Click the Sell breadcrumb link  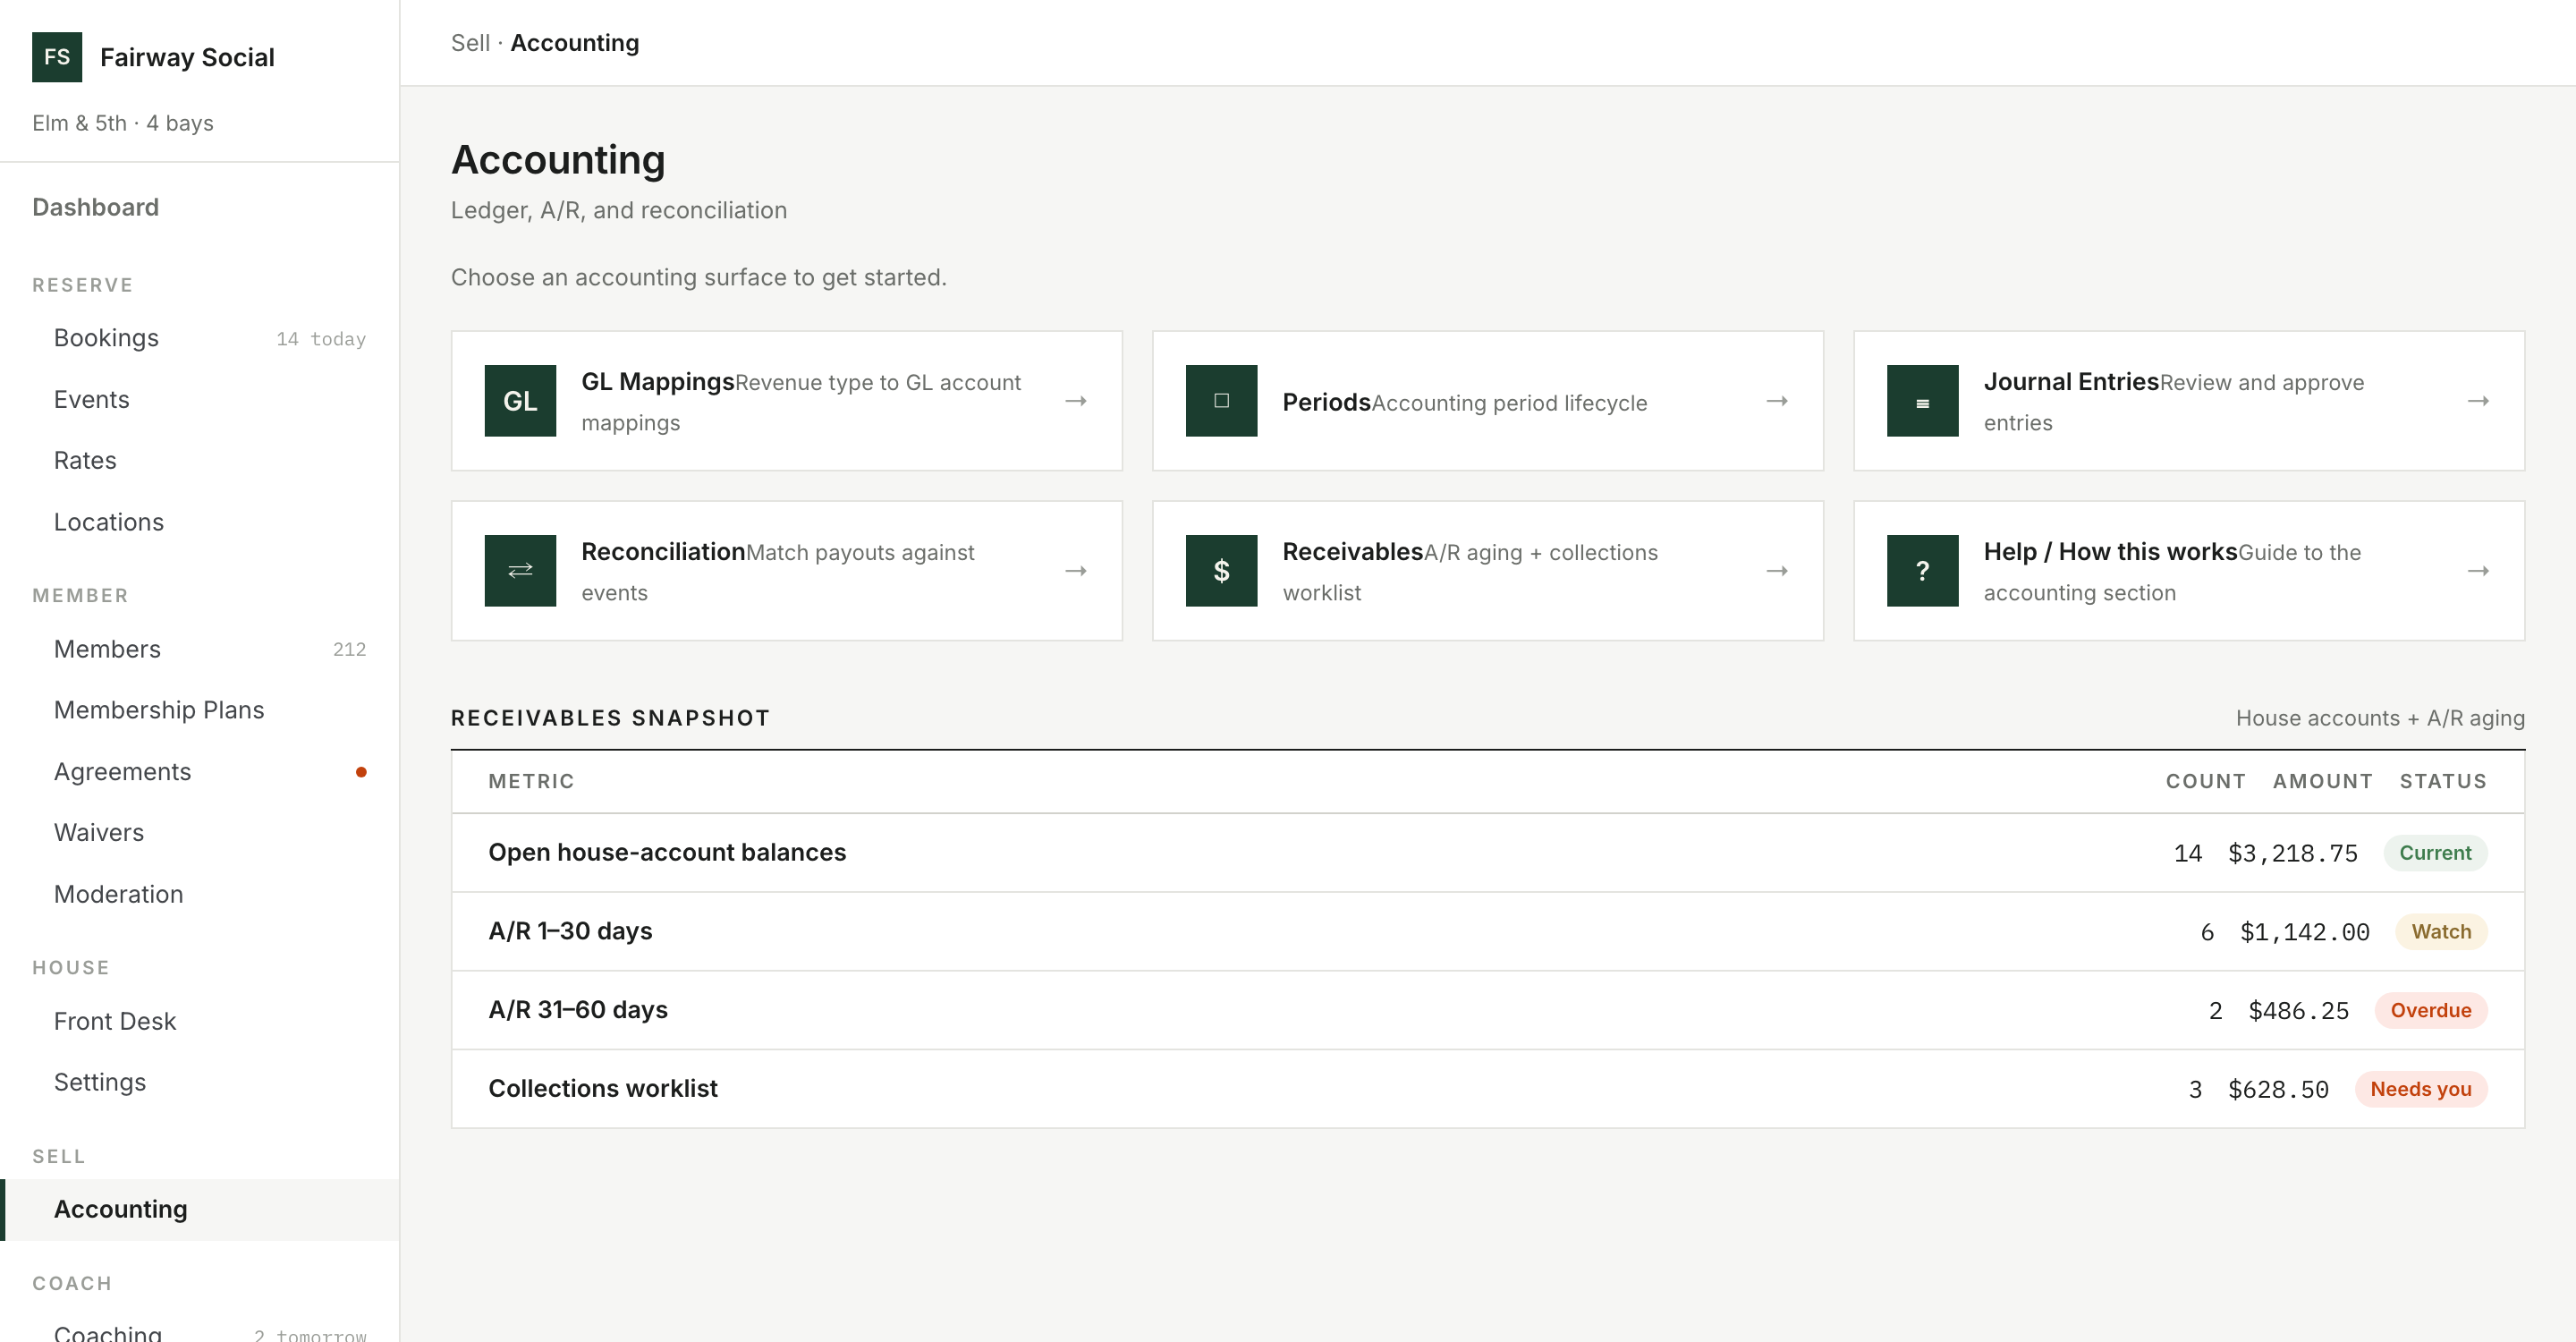coord(470,43)
